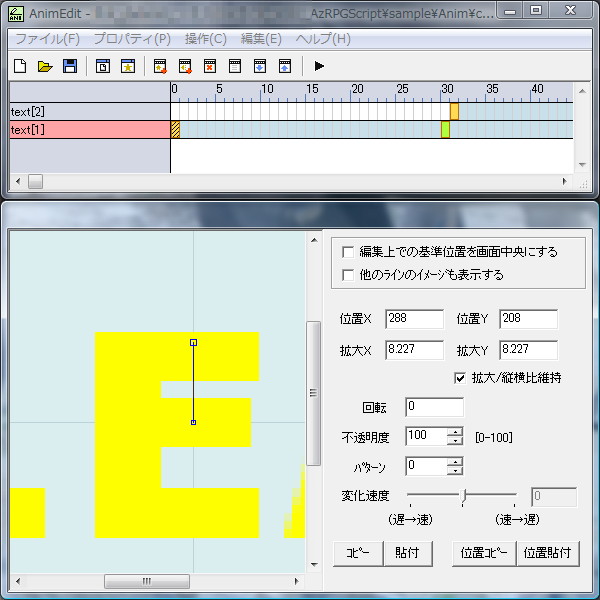Click the lower blue handle at canvas center

(194, 422)
